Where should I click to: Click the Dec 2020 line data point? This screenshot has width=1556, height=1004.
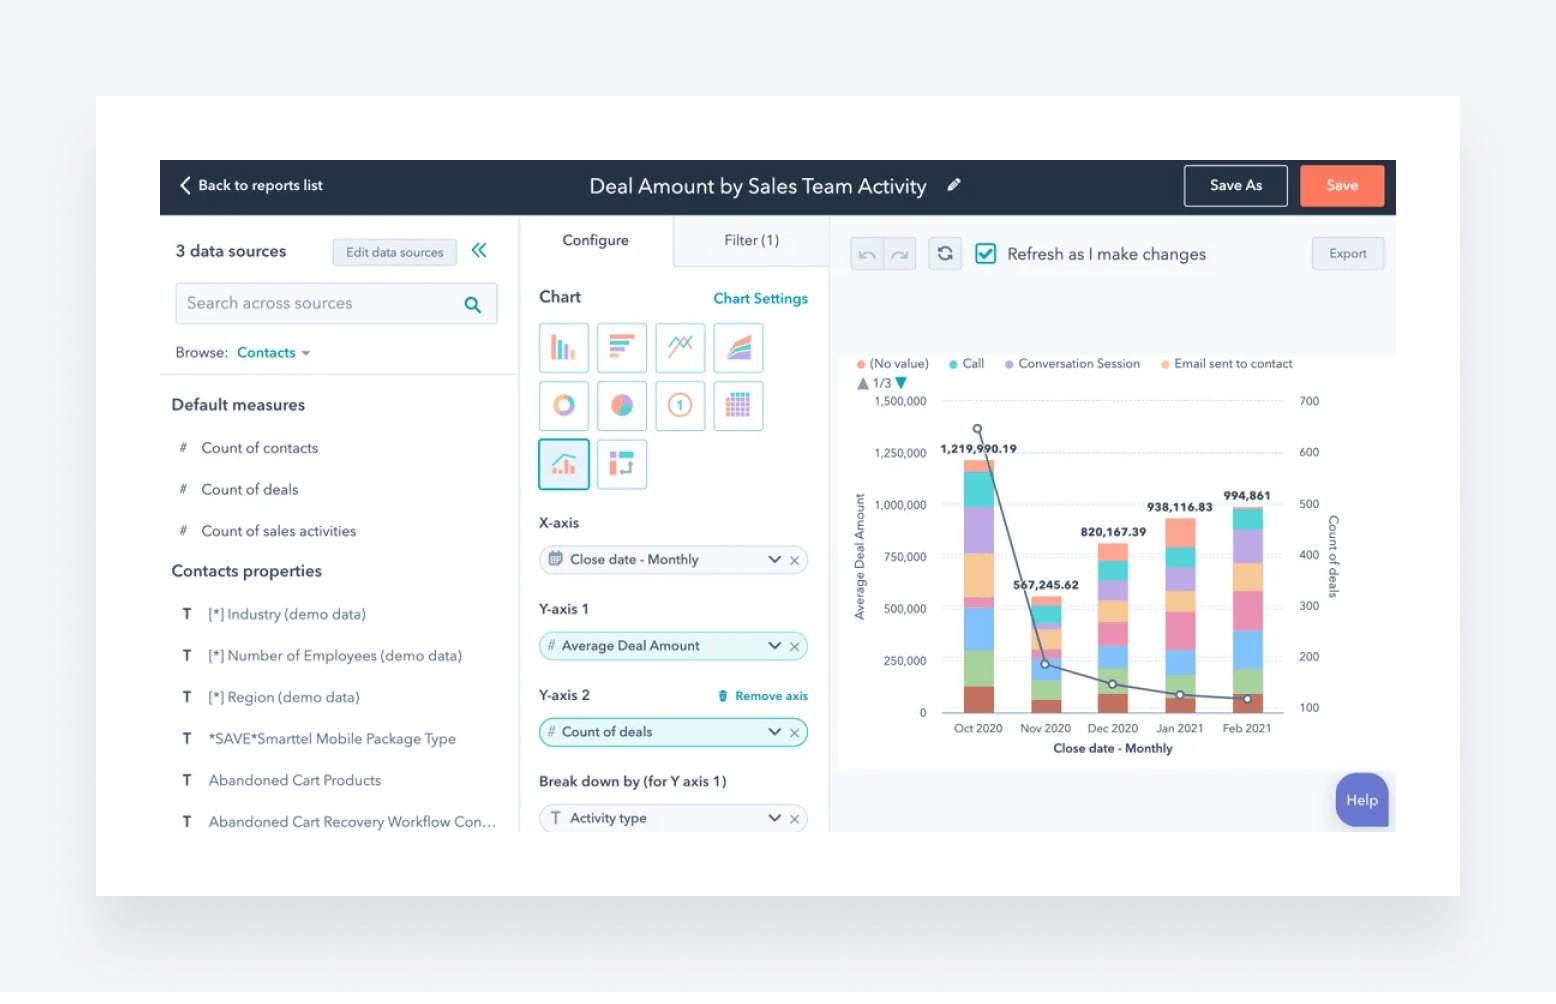tap(1112, 685)
